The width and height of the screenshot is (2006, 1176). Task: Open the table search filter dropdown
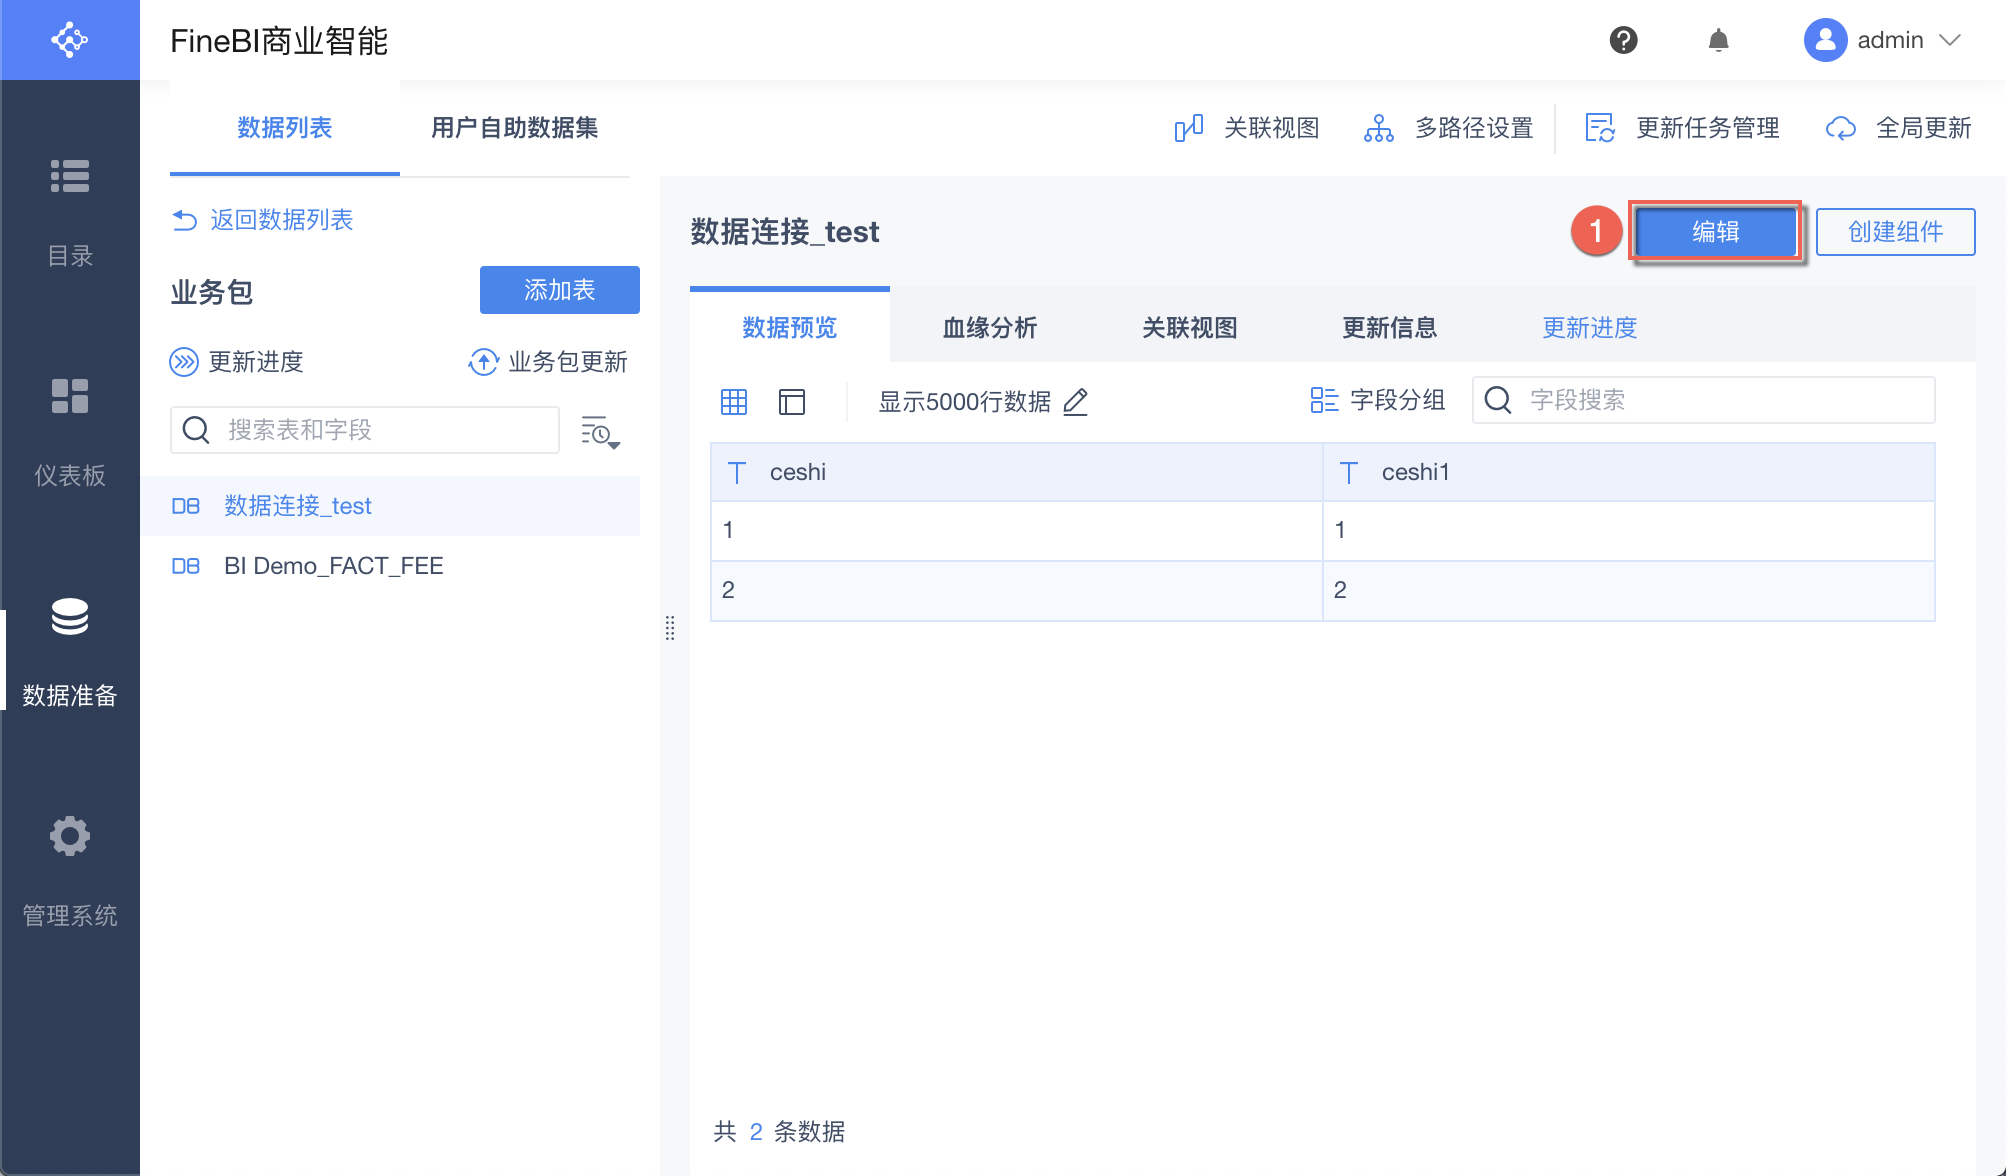(601, 433)
